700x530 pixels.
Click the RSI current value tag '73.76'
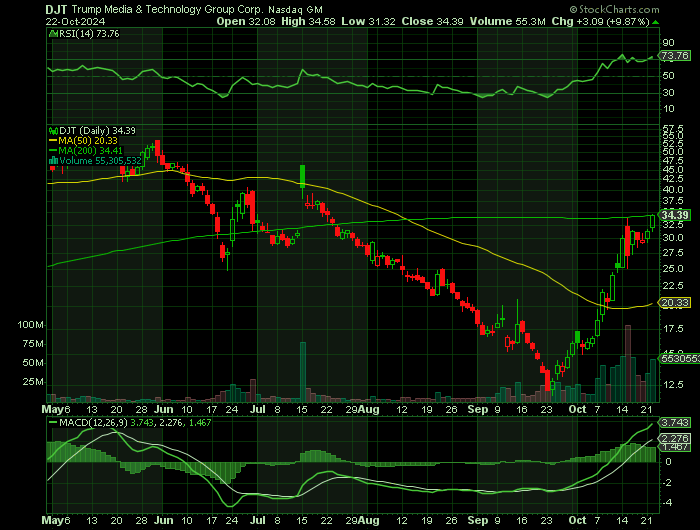pyautogui.click(x=675, y=56)
